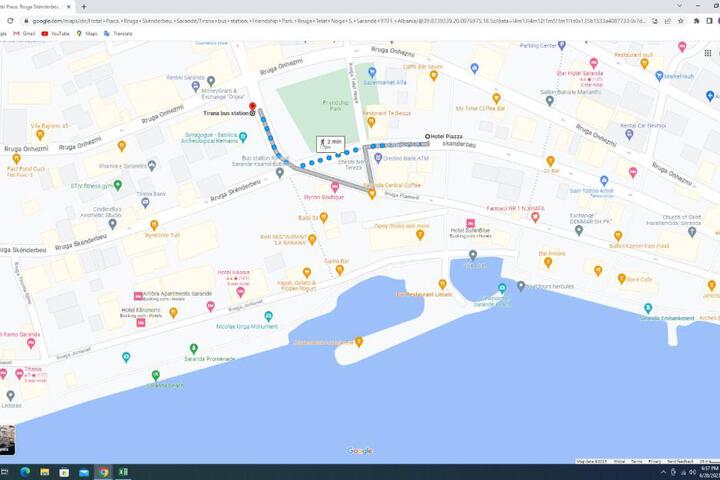720x480 pixels.
Task: Click the Boat tours hercules marker
Action: click(520, 286)
